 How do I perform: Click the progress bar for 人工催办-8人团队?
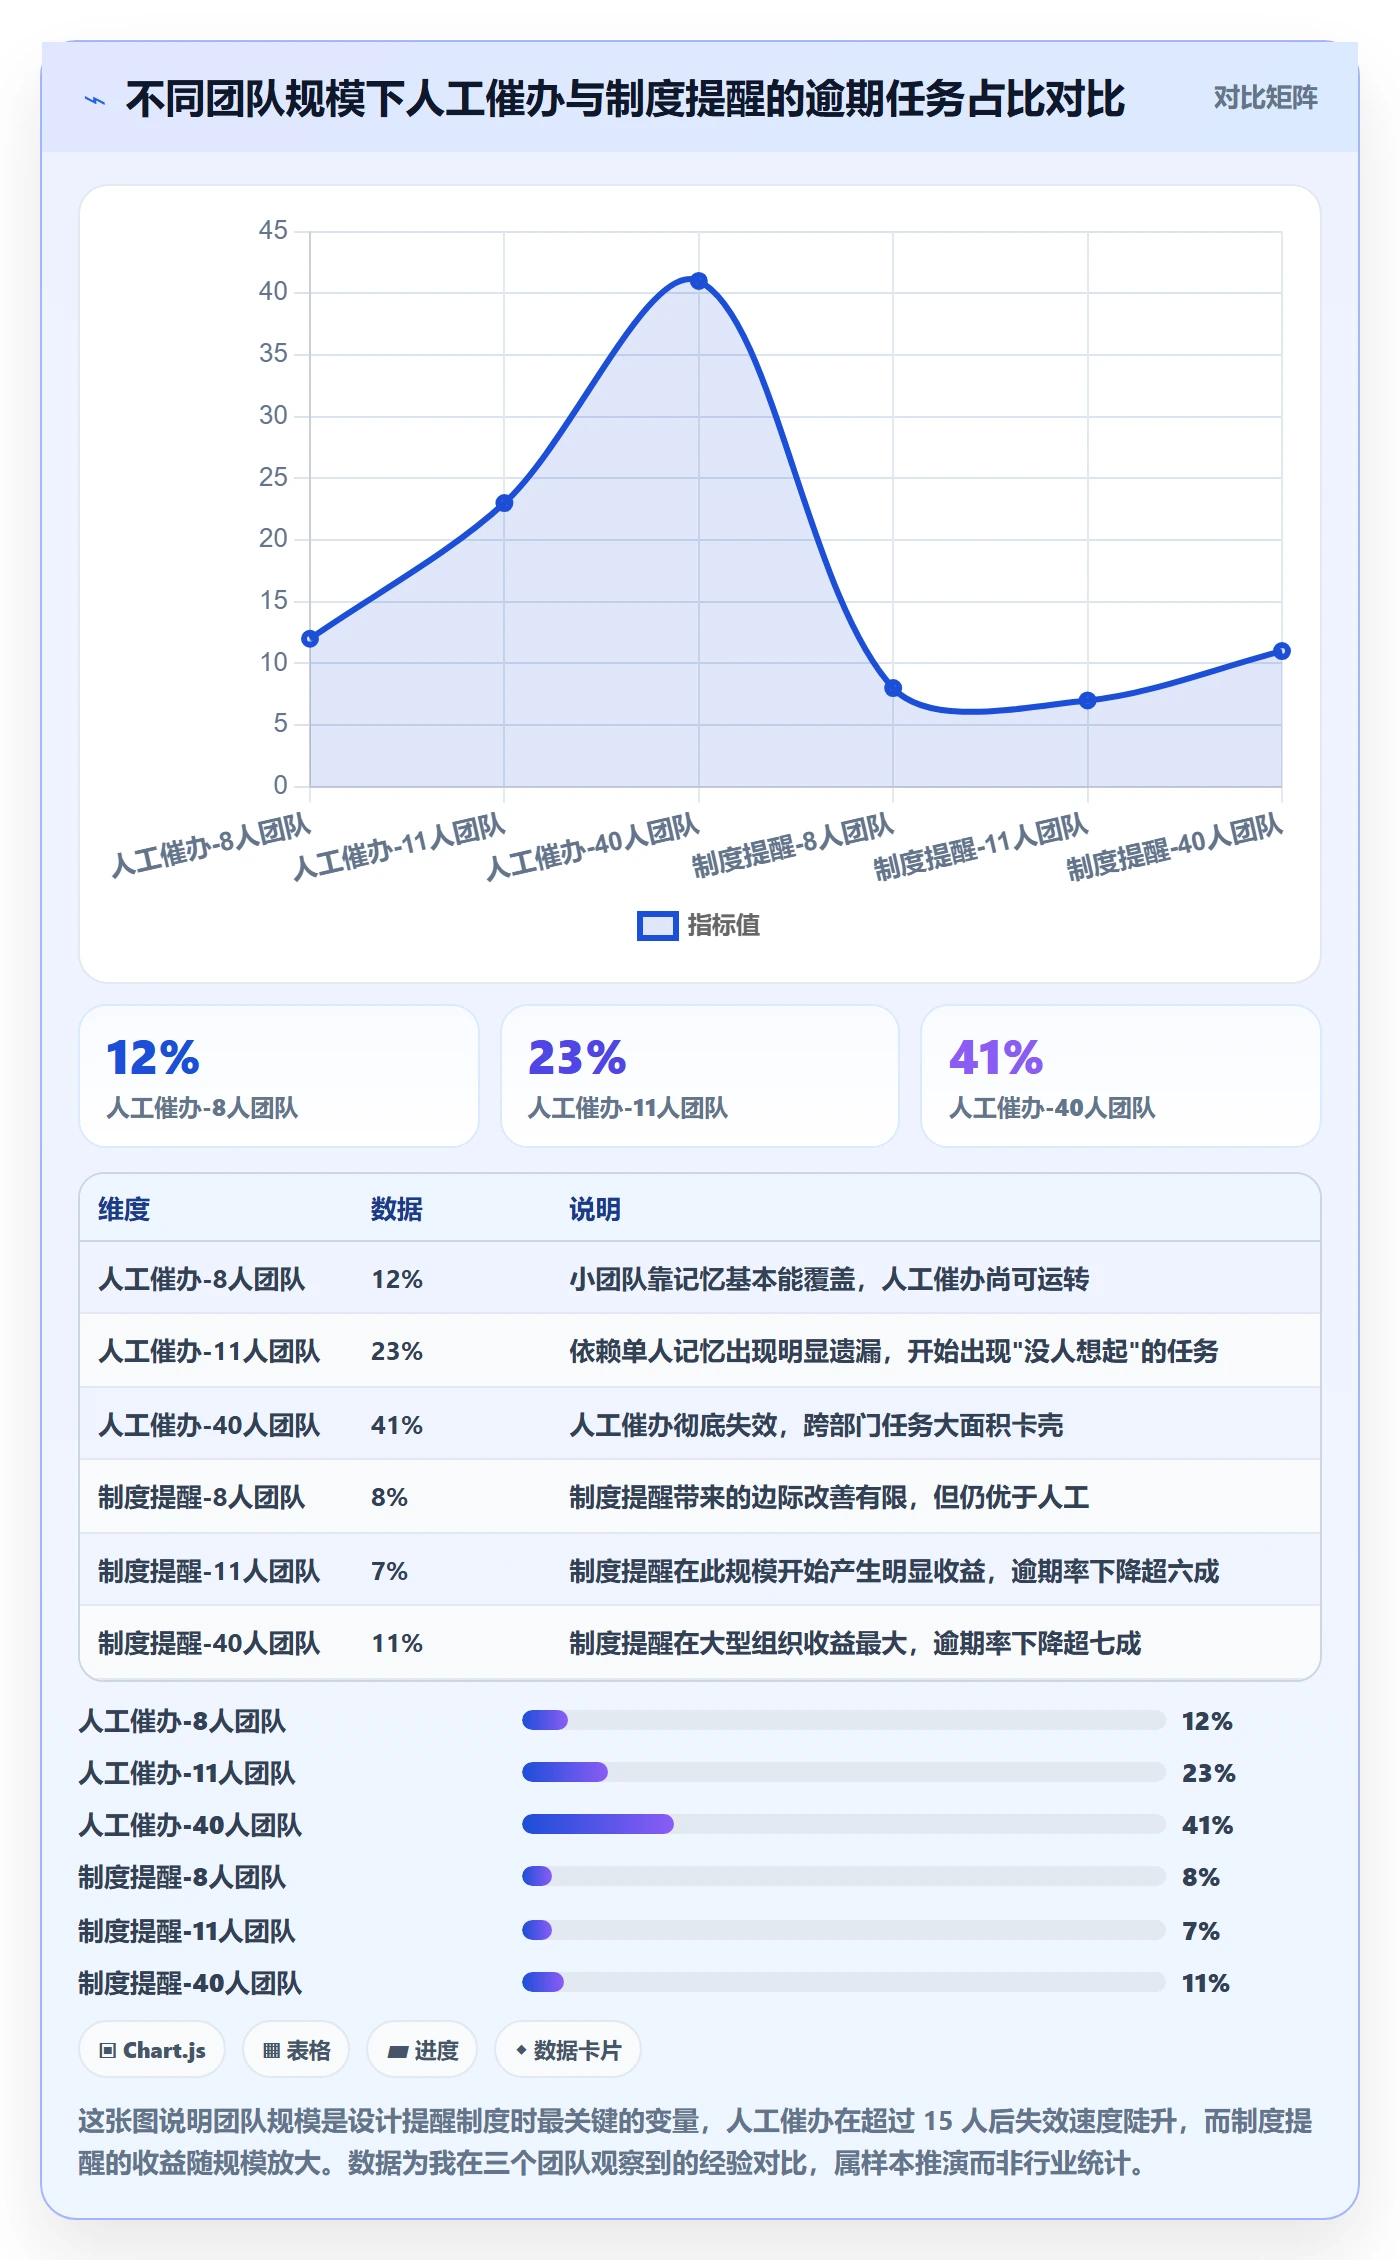coord(843,1720)
